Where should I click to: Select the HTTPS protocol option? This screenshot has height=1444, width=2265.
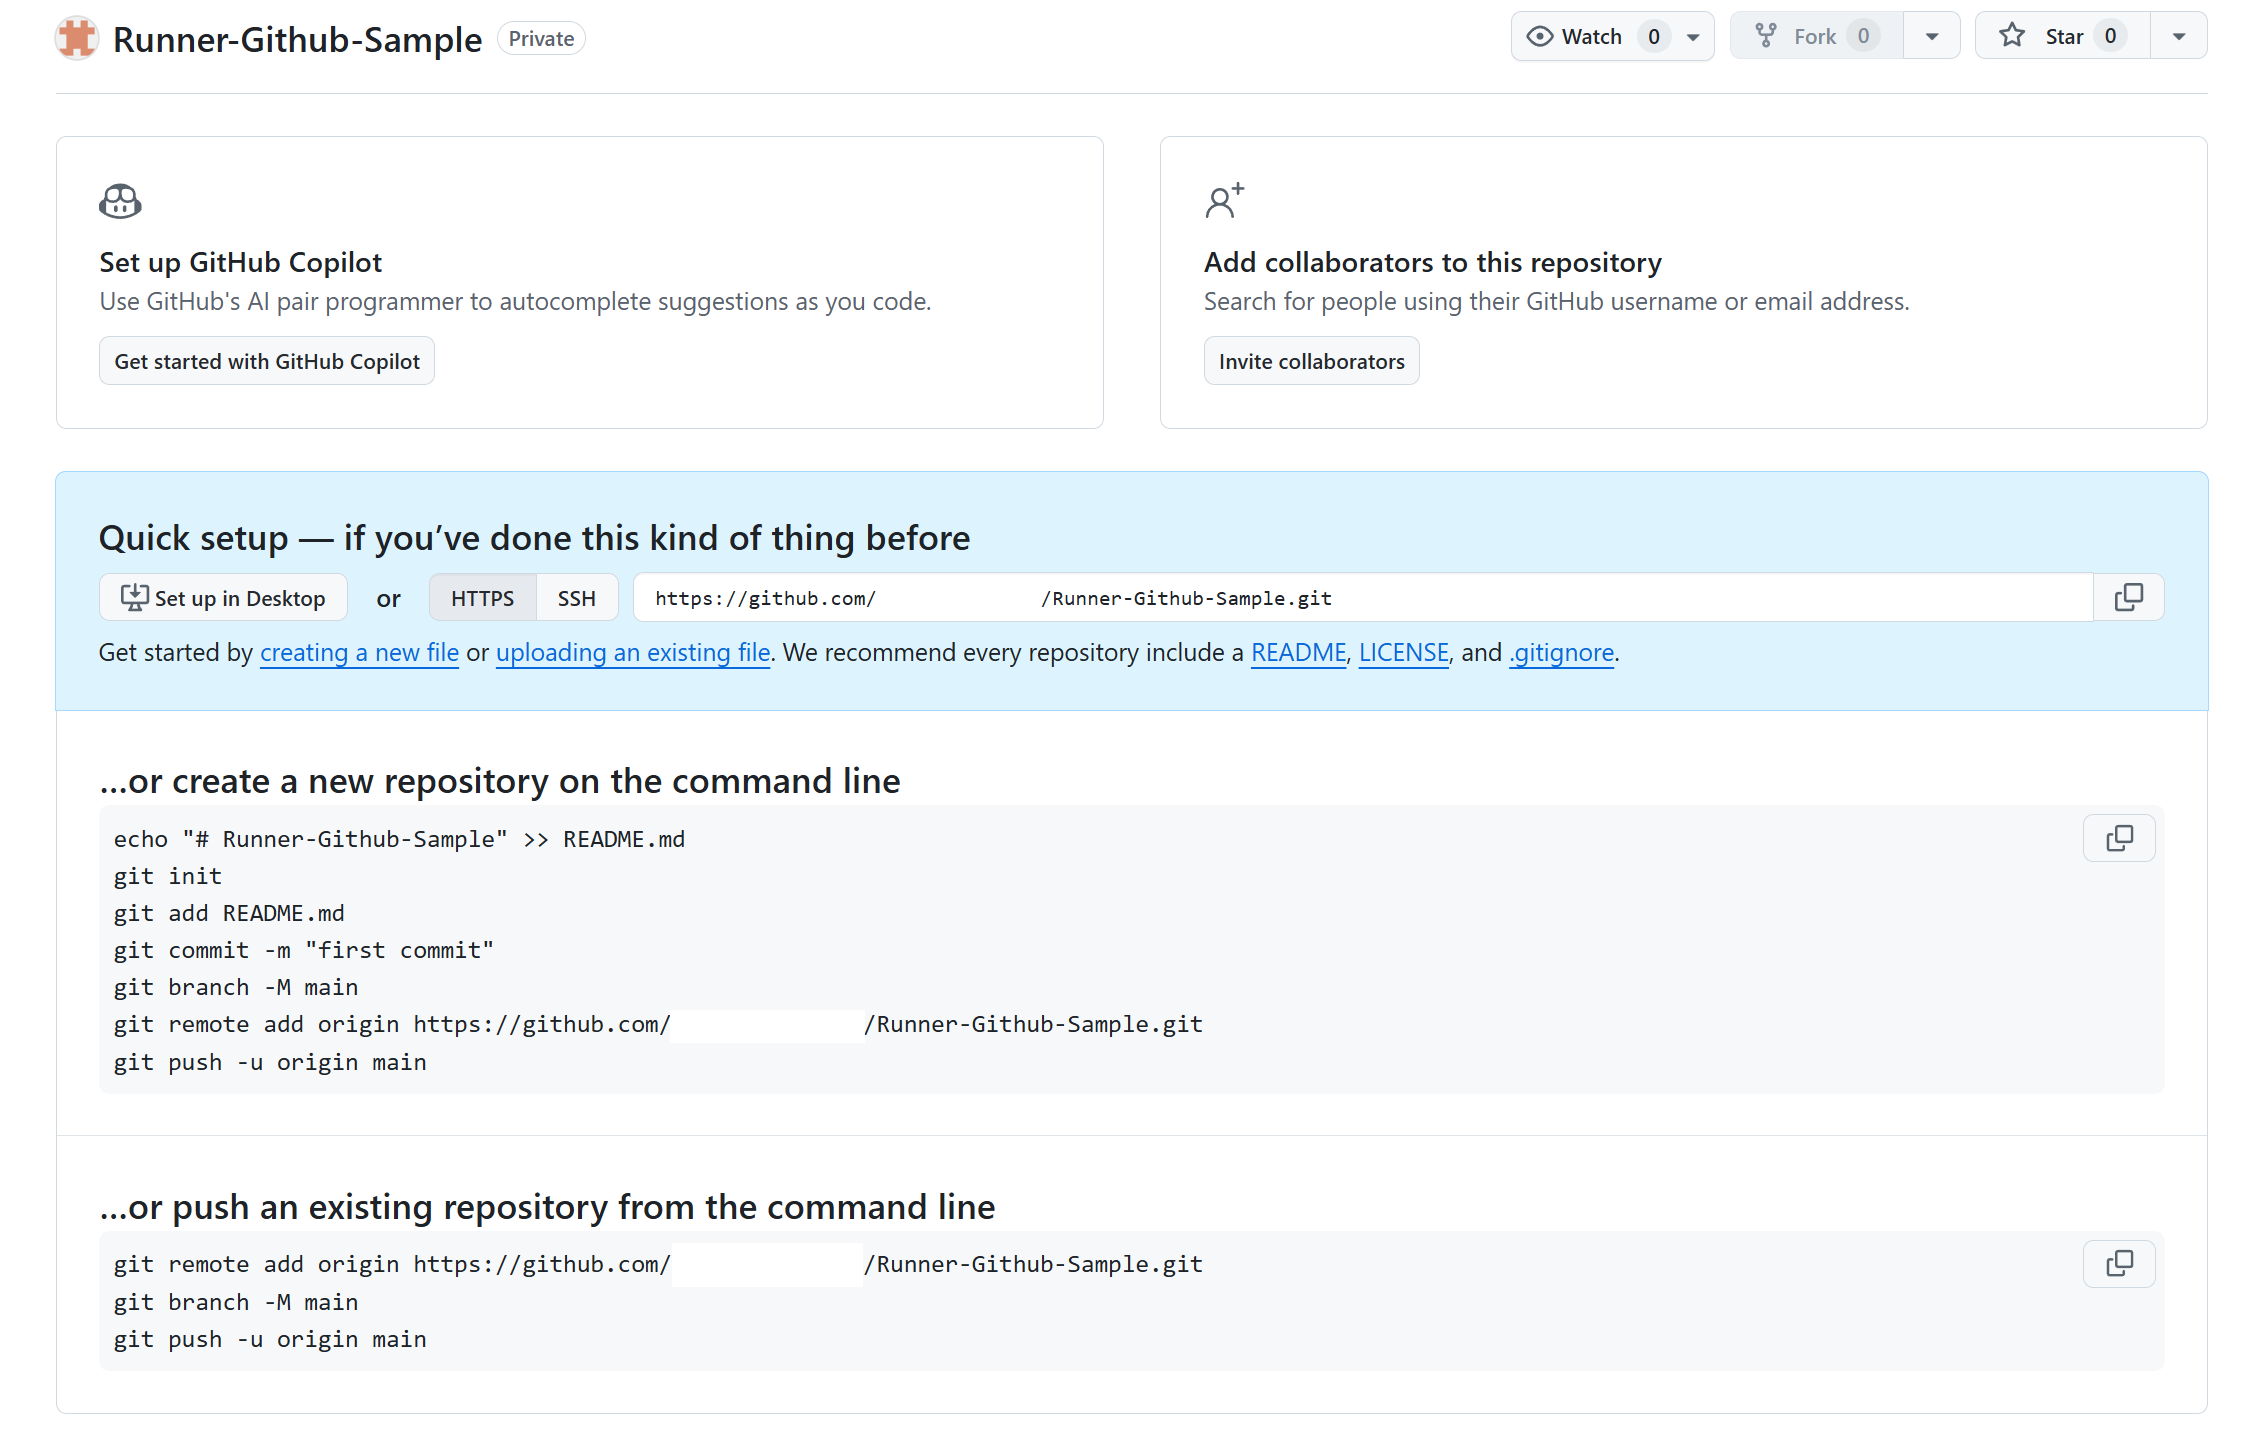482,598
